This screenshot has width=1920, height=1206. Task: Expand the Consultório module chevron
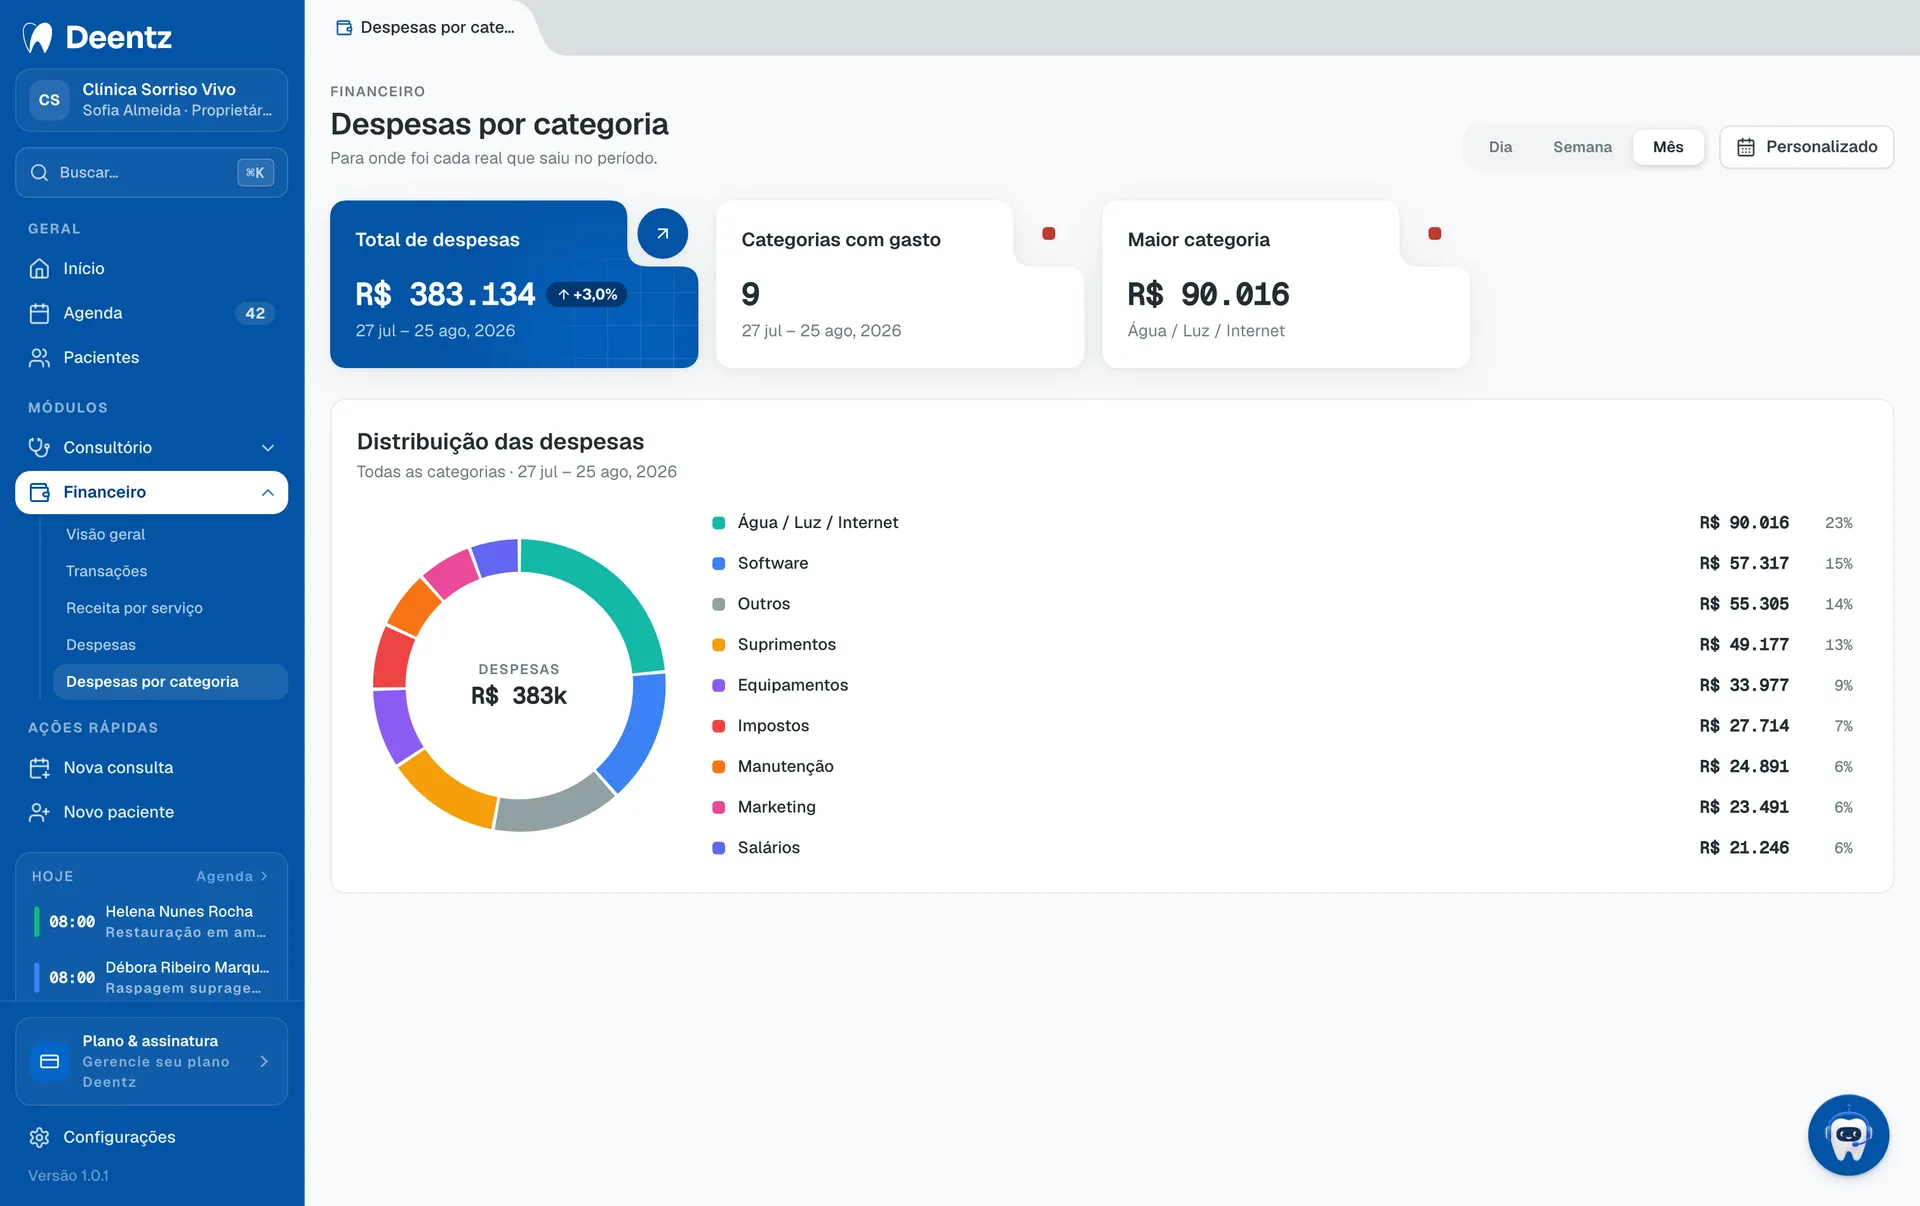(x=267, y=447)
